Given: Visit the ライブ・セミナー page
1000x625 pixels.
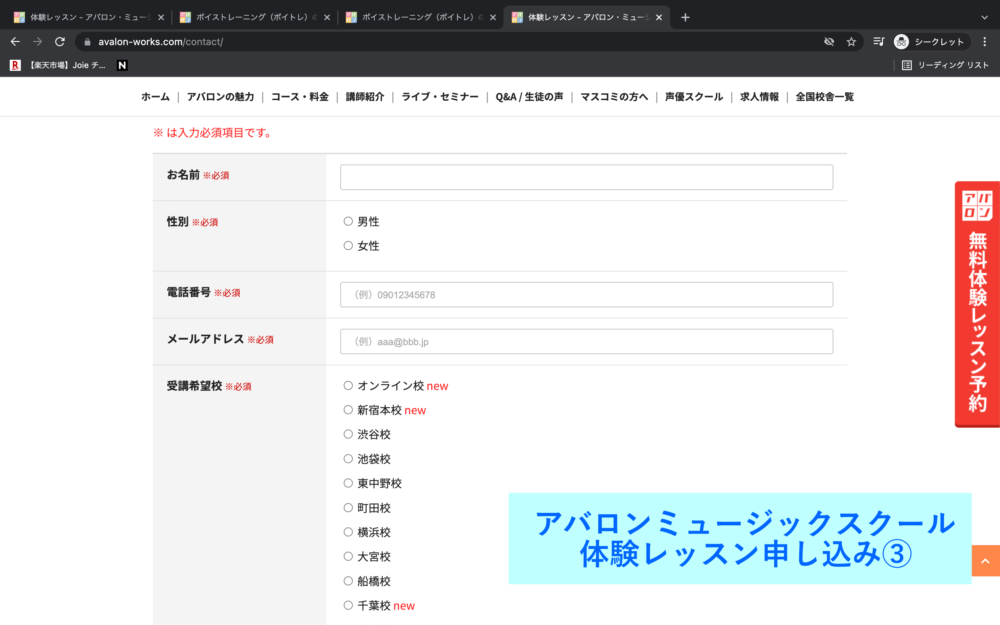Looking at the screenshot, I should [x=439, y=97].
